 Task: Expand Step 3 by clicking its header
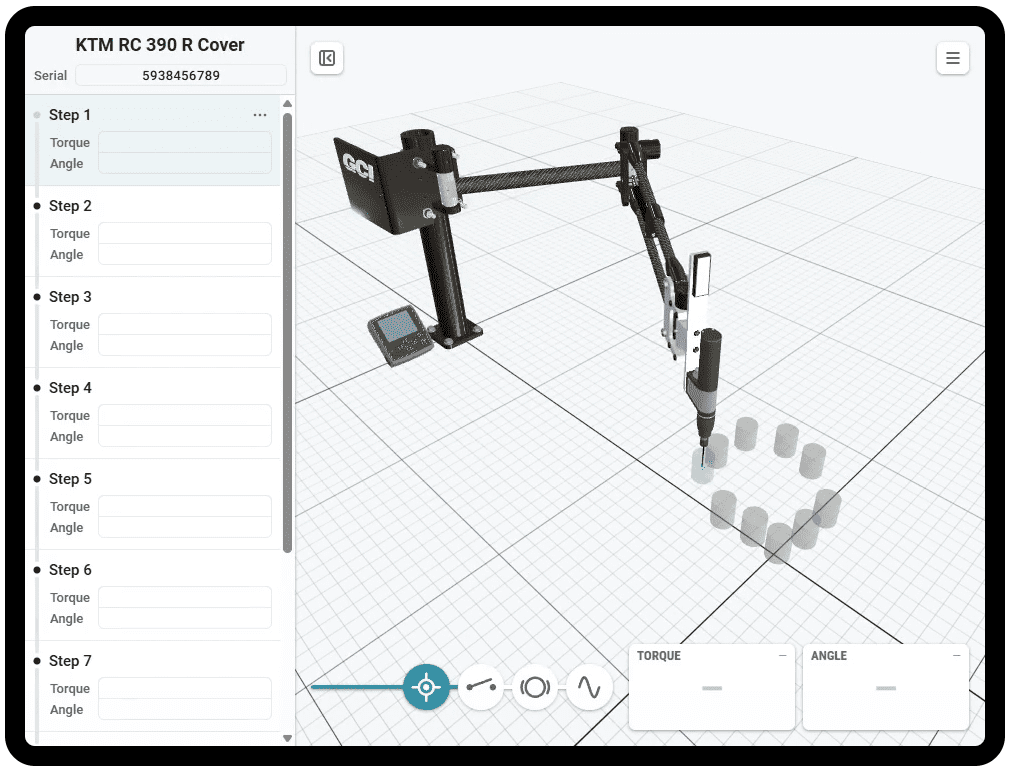pyautogui.click(x=70, y=297)
